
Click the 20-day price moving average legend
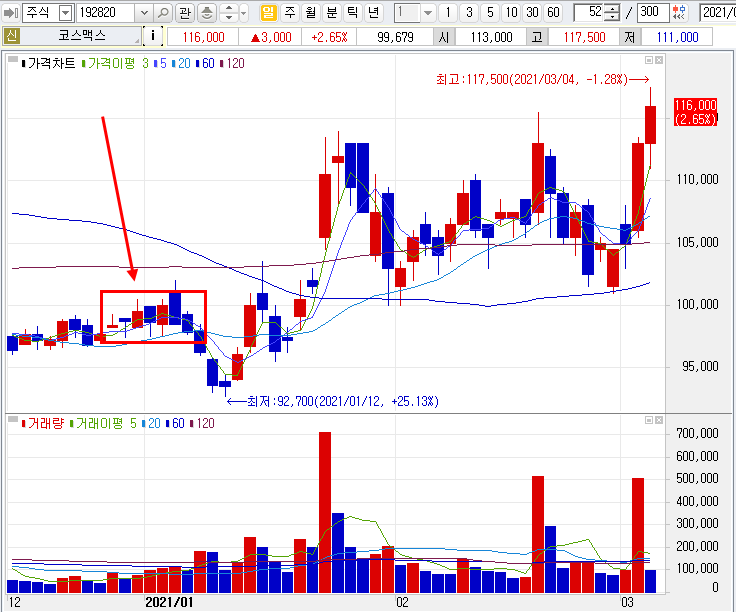point(181,63)
